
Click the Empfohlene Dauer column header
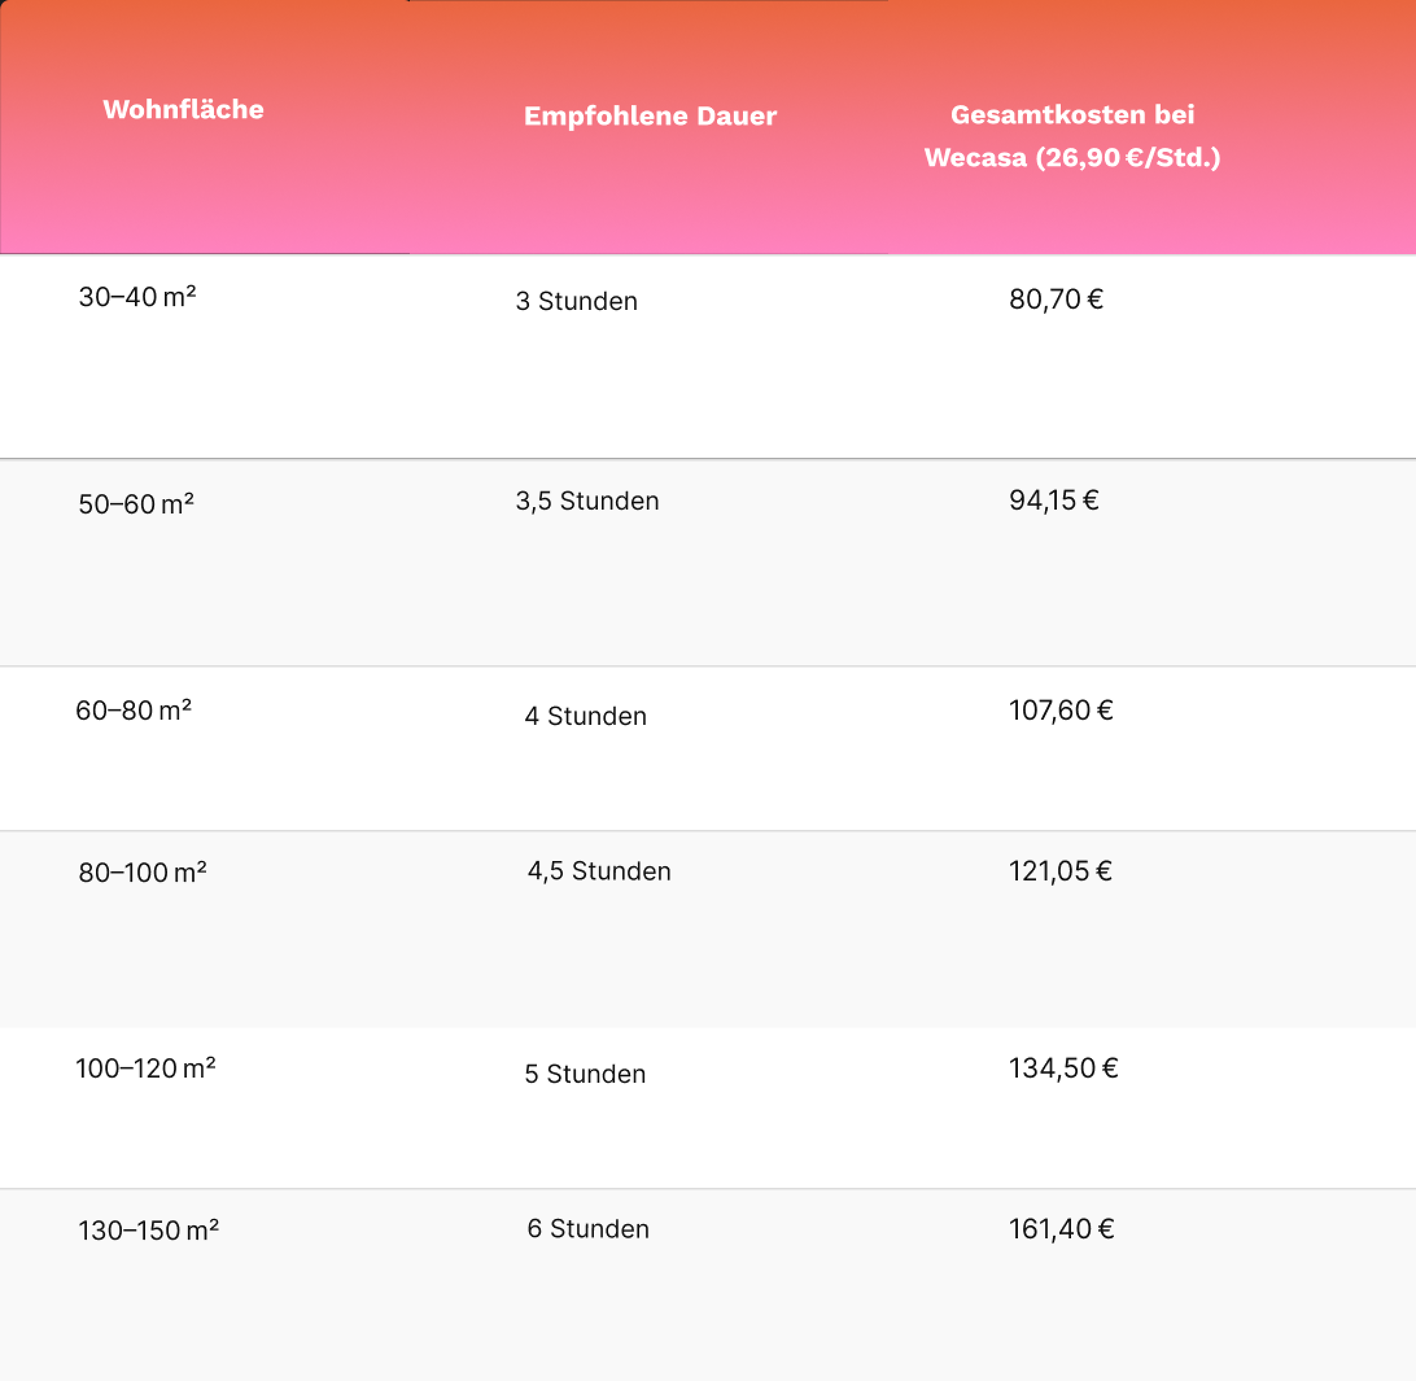tap(650, 116)
